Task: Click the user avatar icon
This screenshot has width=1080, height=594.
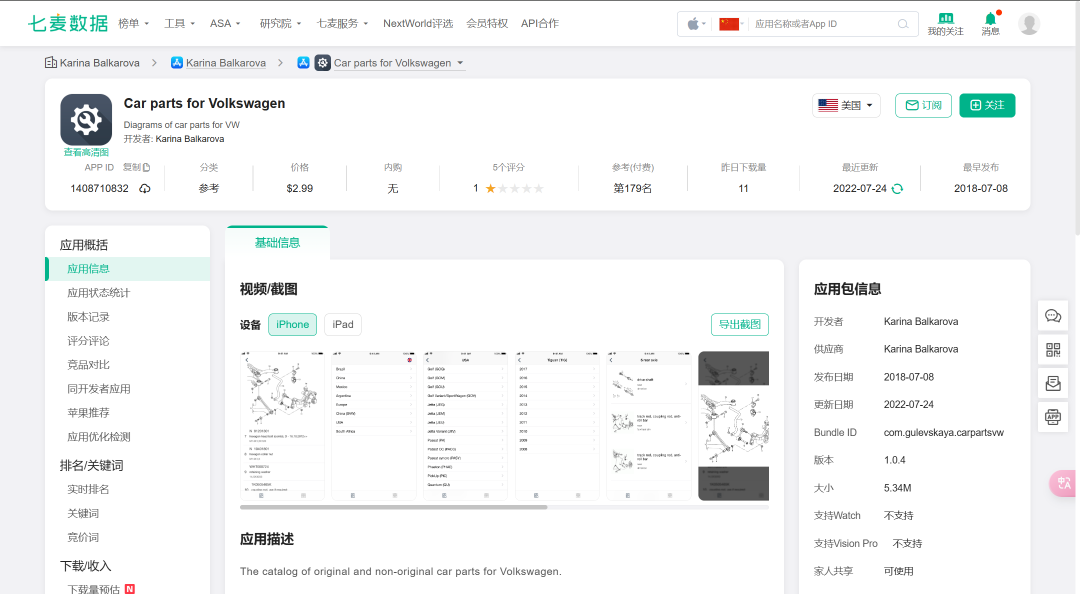Action: coord(1029,24)
